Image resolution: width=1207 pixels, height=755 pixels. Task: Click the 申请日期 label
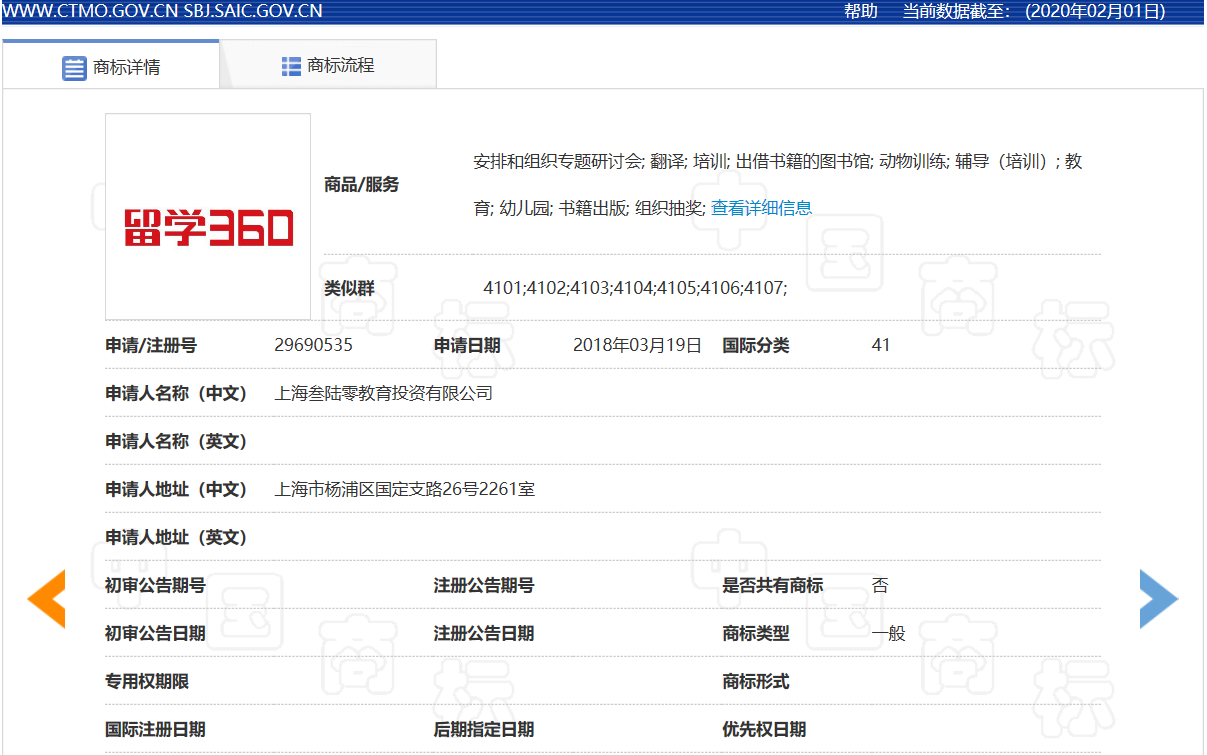point(467,345)
